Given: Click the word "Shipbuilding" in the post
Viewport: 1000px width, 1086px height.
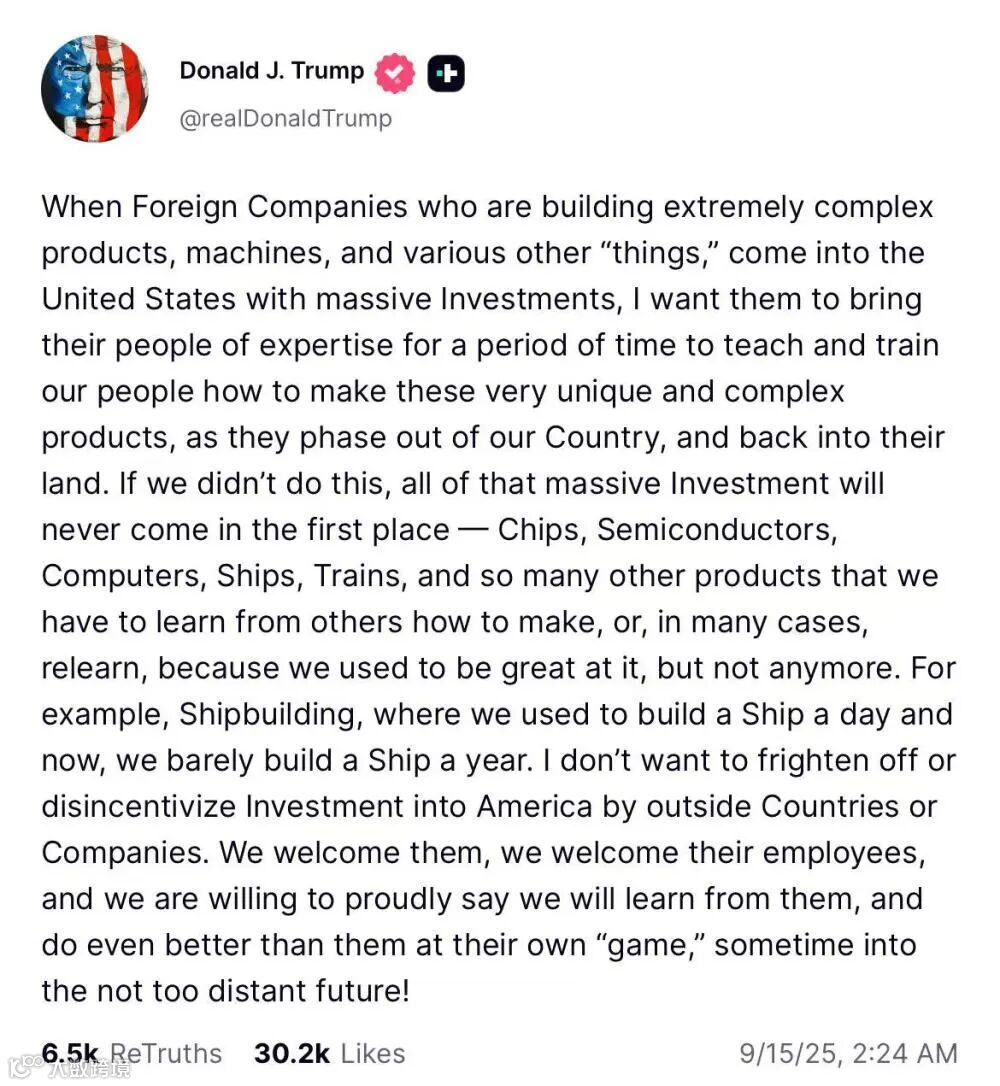Looking at the screenshot, I should [x=271, y=715].
